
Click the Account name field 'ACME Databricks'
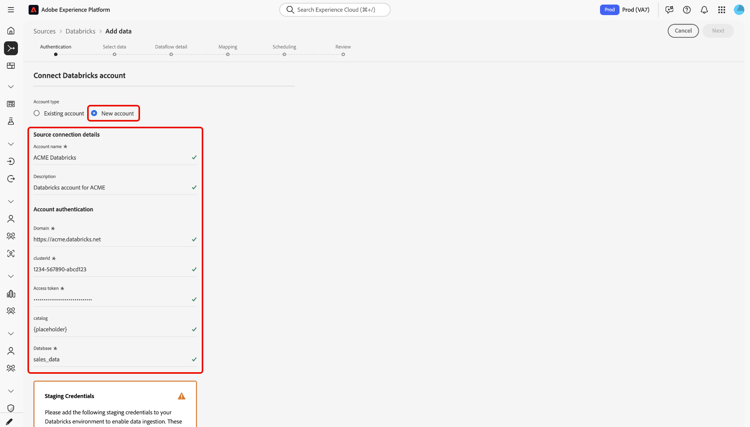point(115,157)
